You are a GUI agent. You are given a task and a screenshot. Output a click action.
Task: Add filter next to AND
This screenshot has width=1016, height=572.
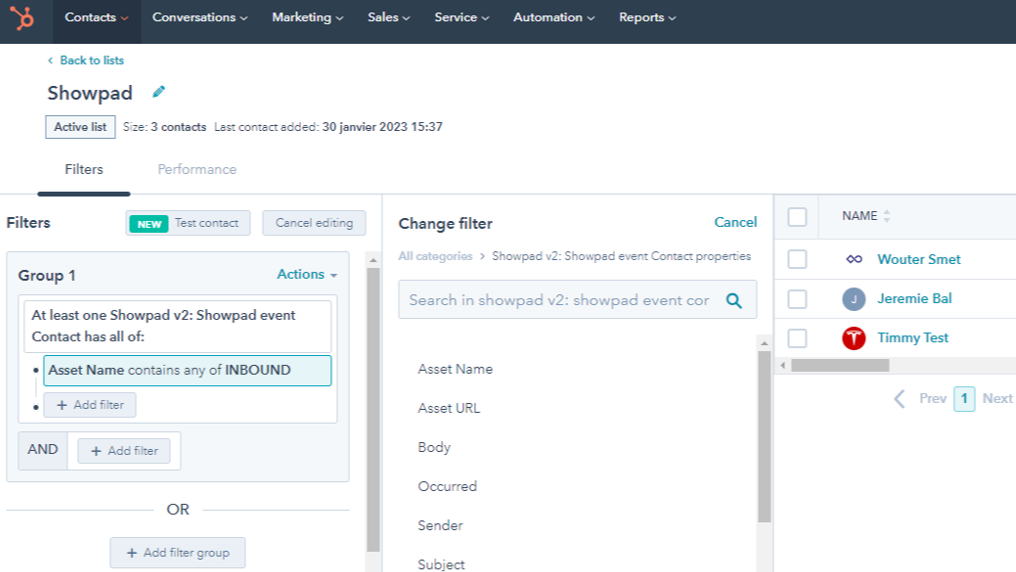point(124,451)
